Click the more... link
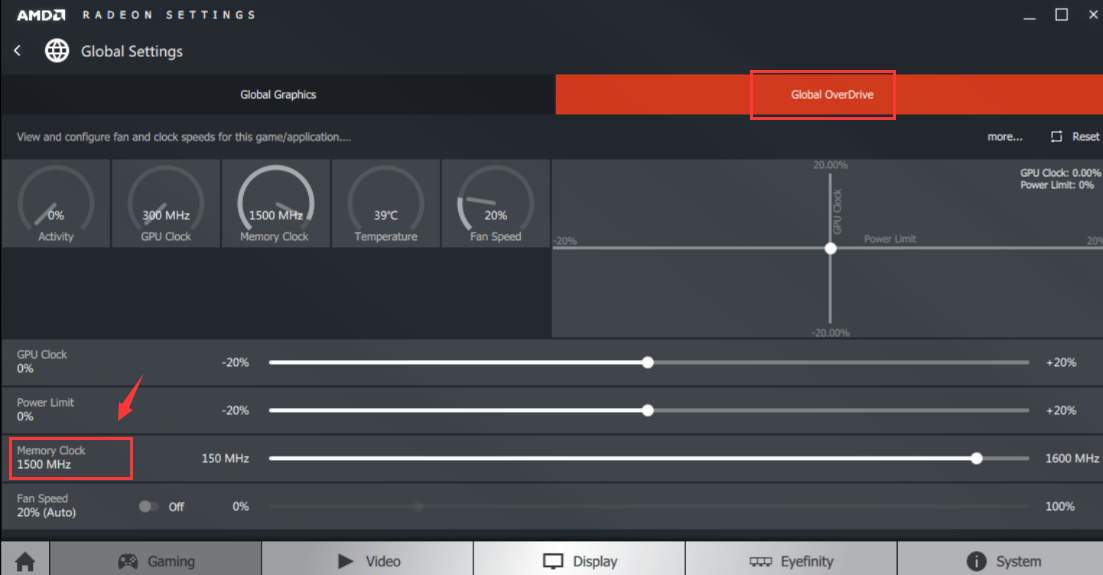1103x575 pixels. pyautogui.click(x=1005, y=137)
